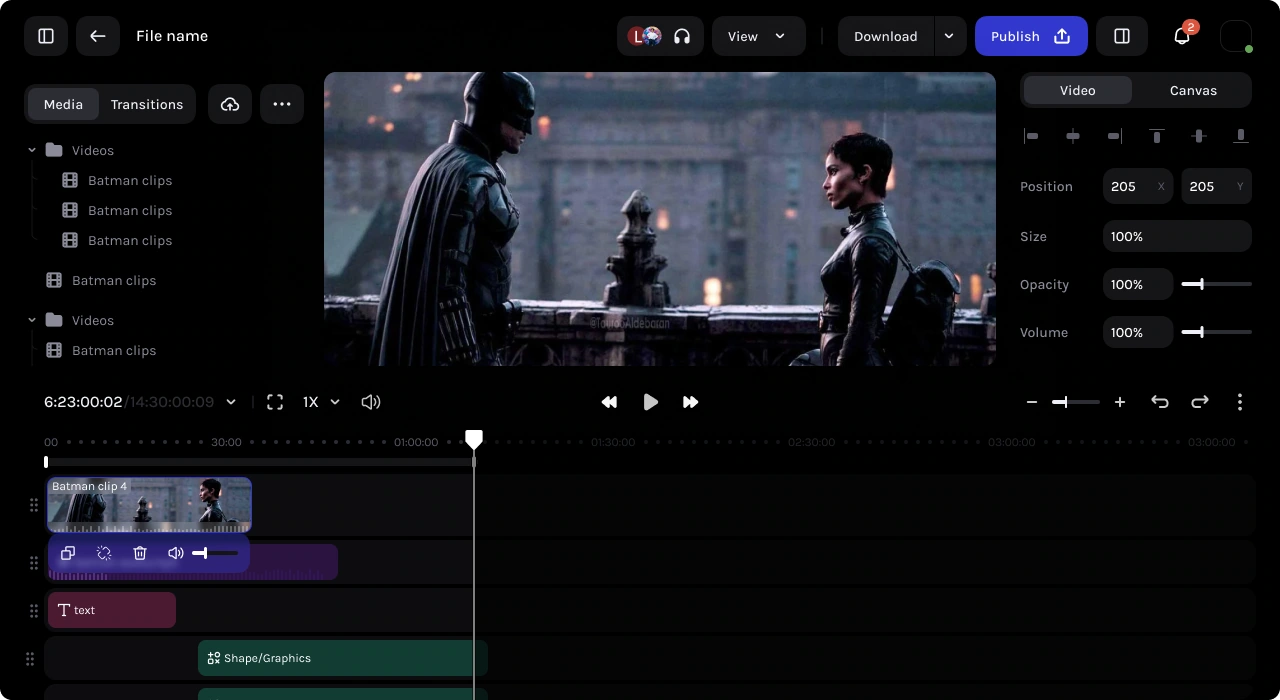Open media panel more options (three dots)
Viewport: 1280px width, 700px height.
click(x=282, y=104)
